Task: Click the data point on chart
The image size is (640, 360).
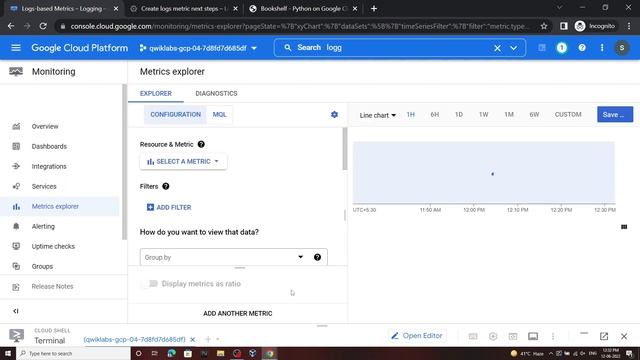Action: click(493, 174)
